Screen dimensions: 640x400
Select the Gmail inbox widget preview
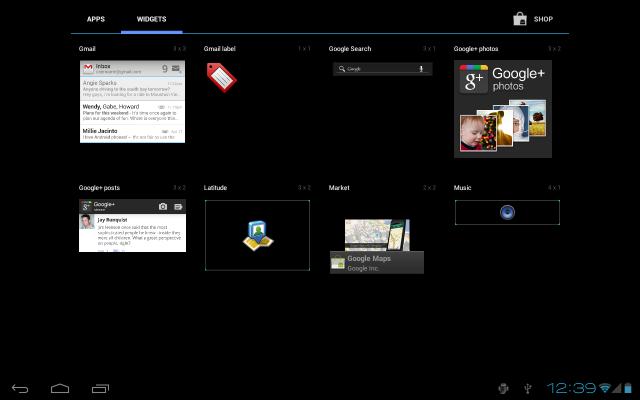click(132, 101)
